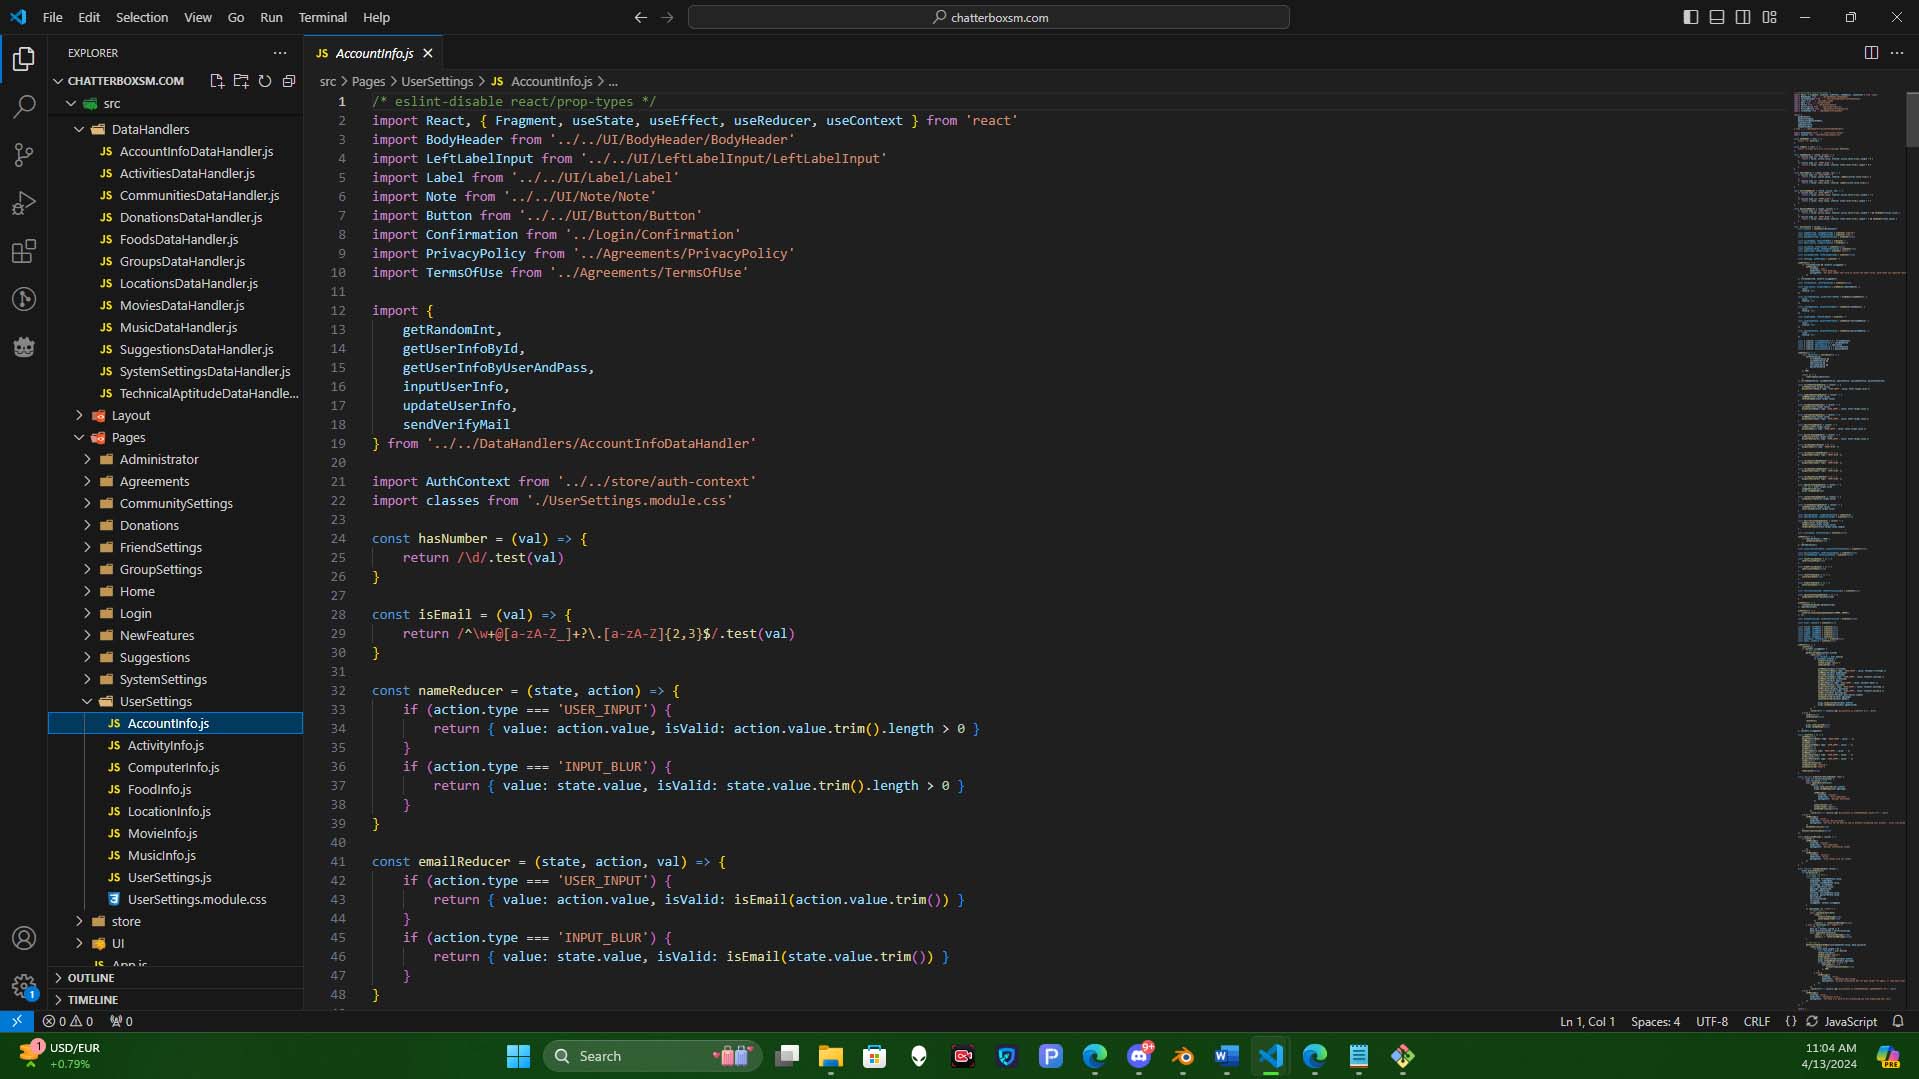Toggle the bottom panel visibility

click(1717, 17)
